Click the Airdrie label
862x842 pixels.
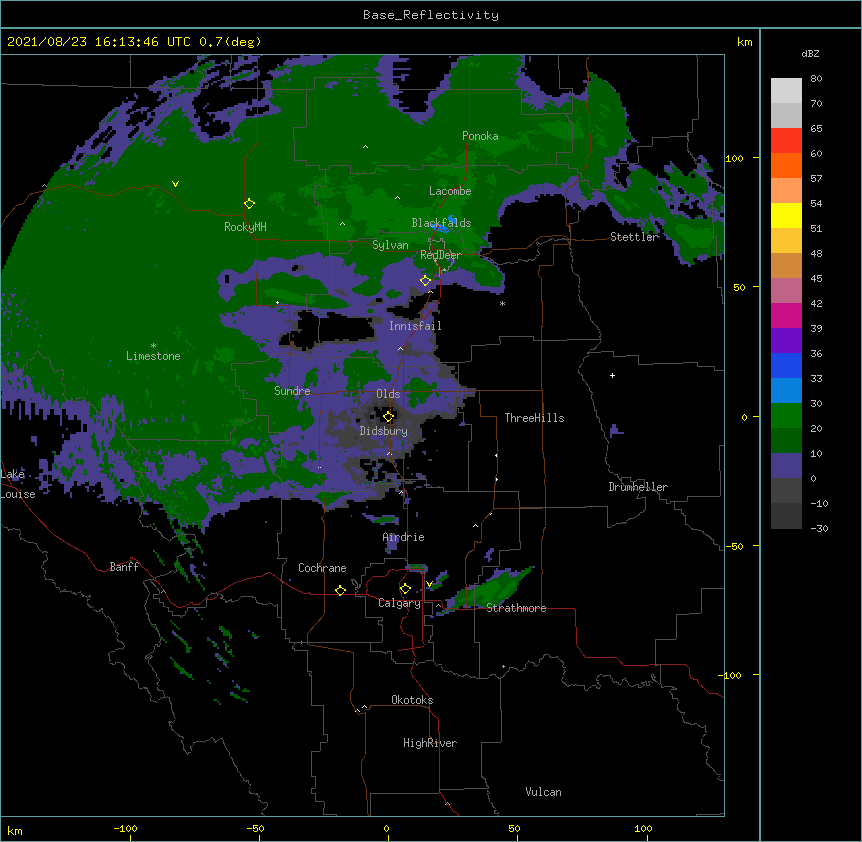tap(404, 537)
